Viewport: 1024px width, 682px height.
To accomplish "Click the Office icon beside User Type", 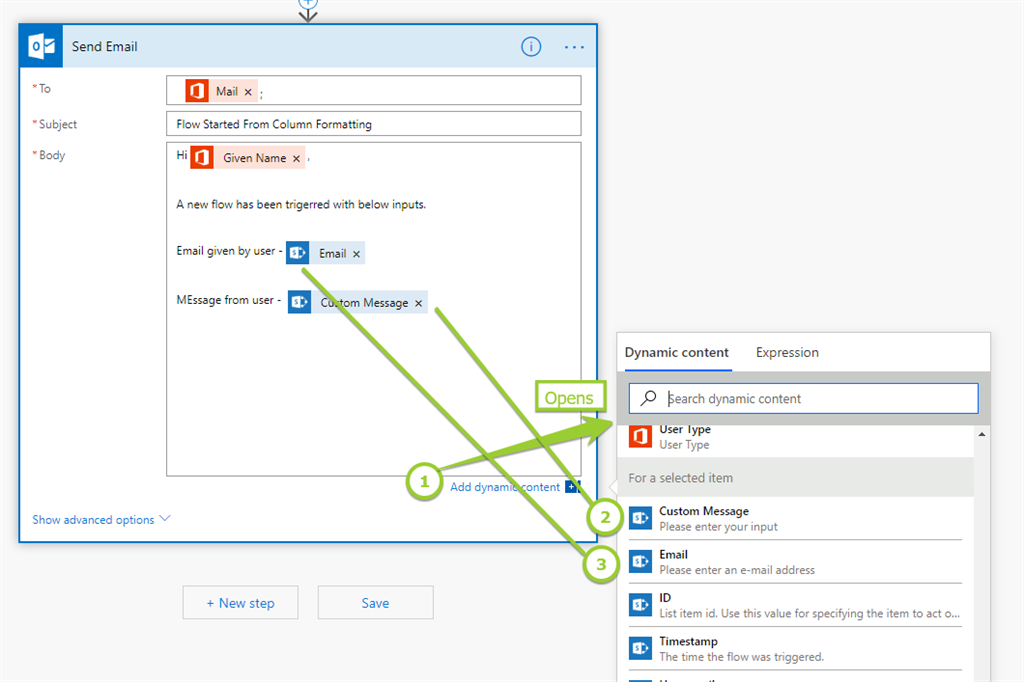I will tap(640, 436).
